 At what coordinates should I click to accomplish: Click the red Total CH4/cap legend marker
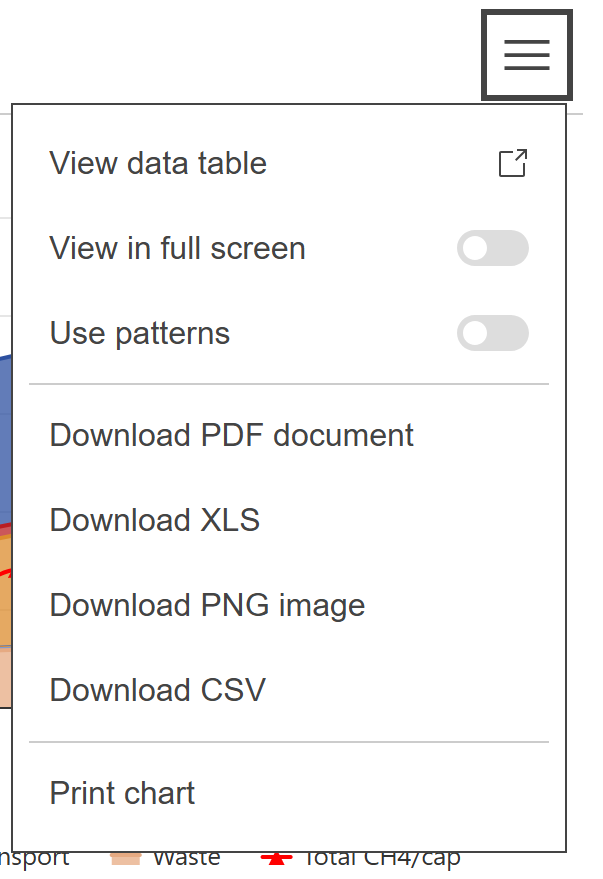(x=276, y=858)
